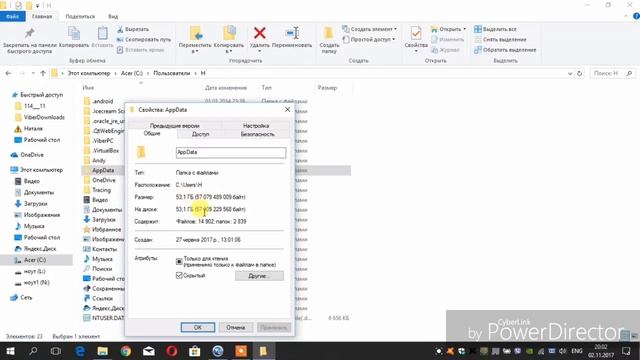This screenshot has width=640, height=360.
Task: Click the Back navigation arrow
Action: coord(9,73)
